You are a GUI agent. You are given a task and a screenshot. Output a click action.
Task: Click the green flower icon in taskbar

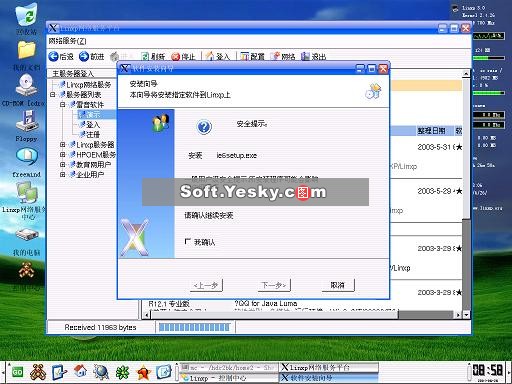click(x=122, y=372)
